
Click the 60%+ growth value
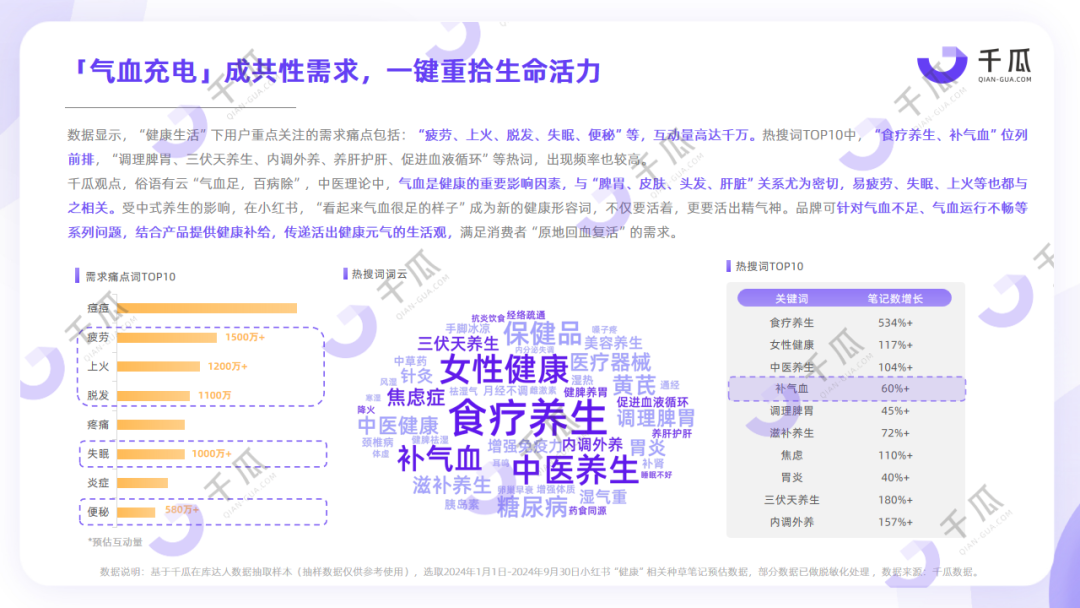point(895,389)
